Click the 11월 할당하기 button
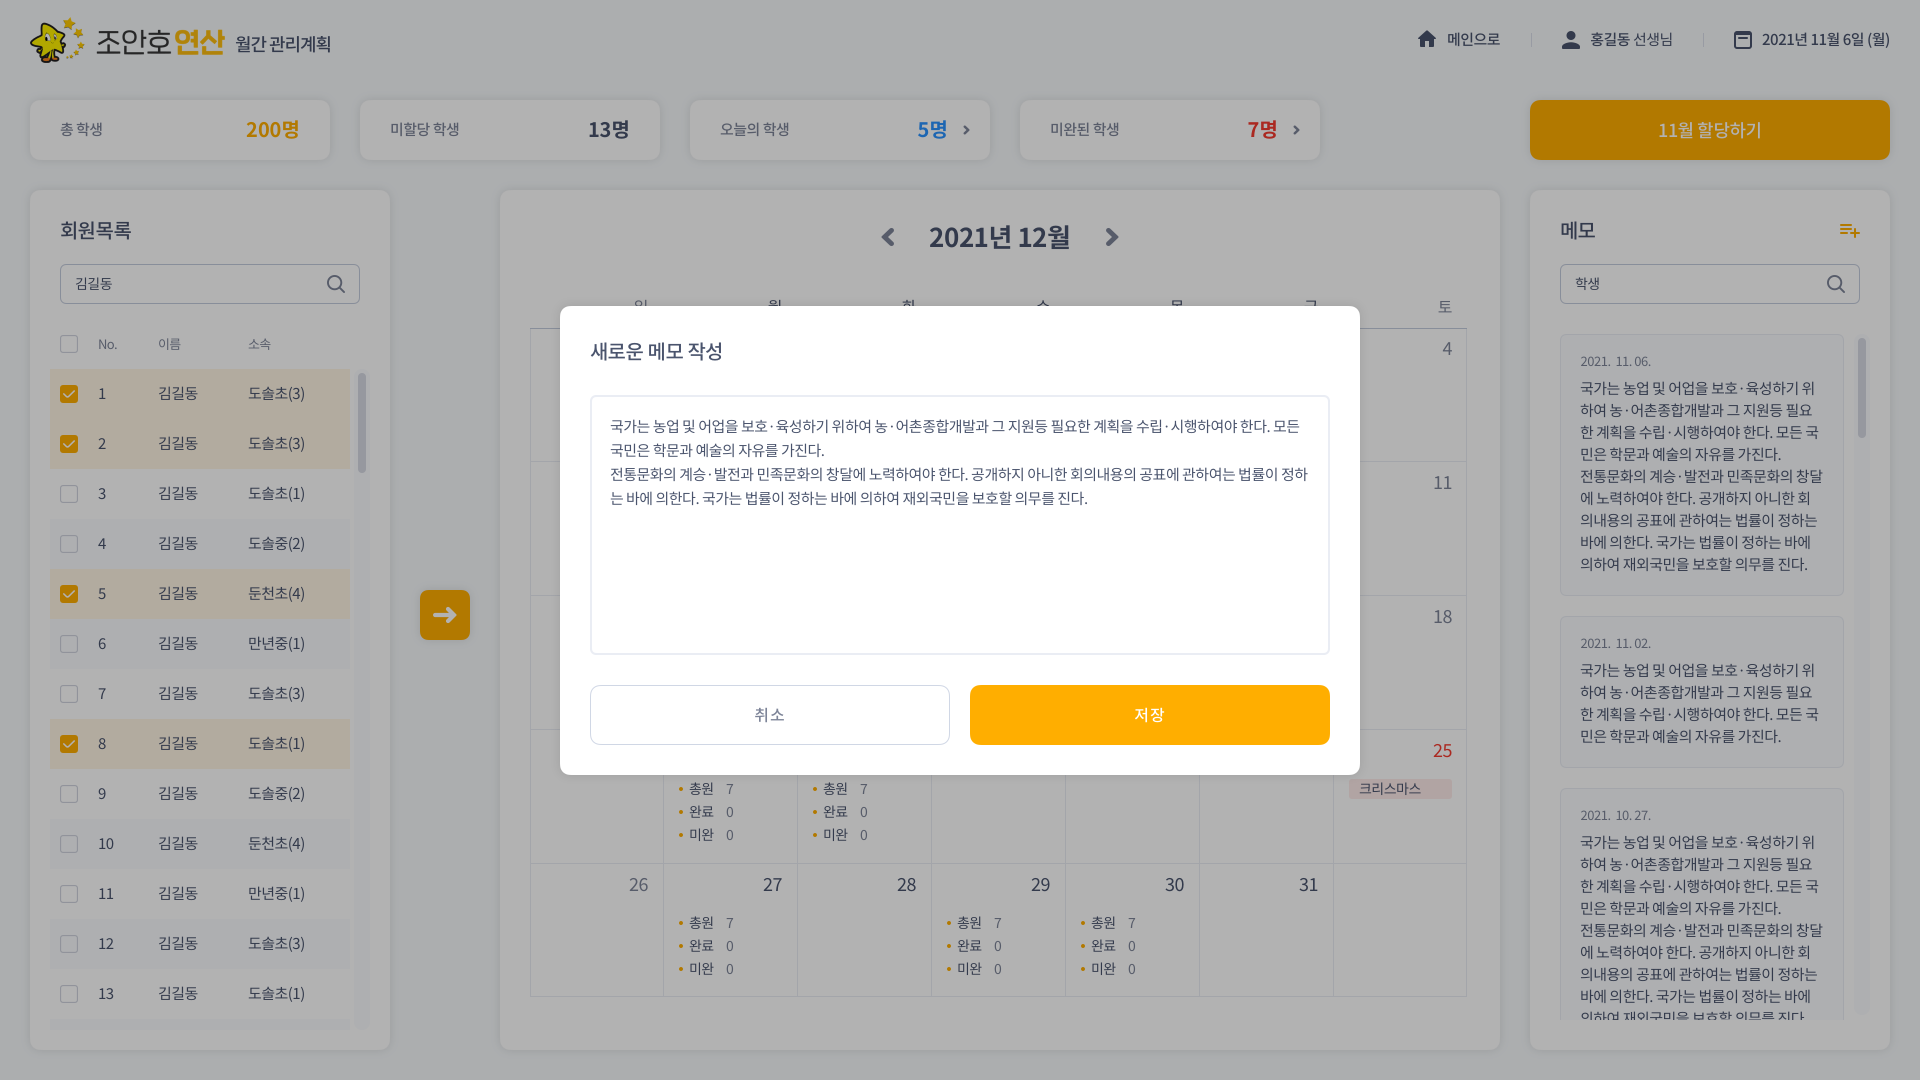The height and width of the screenshot is (1080, 1920). tap(1709, 130)
